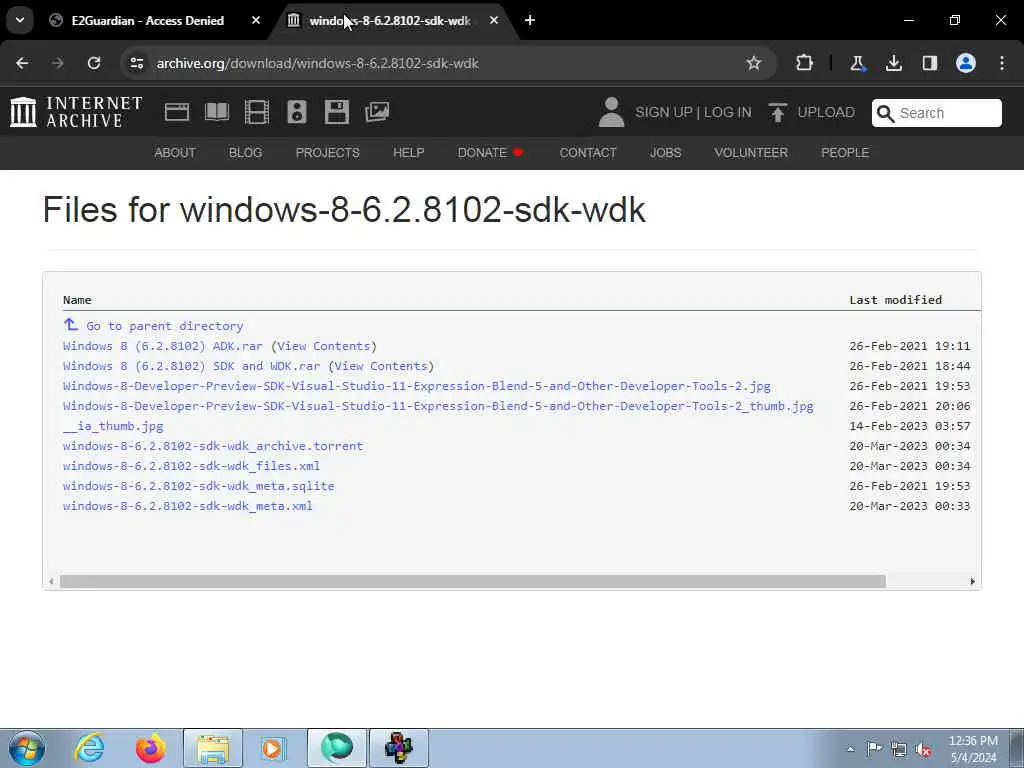Screen dimensions: 1024x768
Task: Open windows-8-6.2.8102-sdk-wdk_meta.sqlite
Action: click(x=199, y=487)
